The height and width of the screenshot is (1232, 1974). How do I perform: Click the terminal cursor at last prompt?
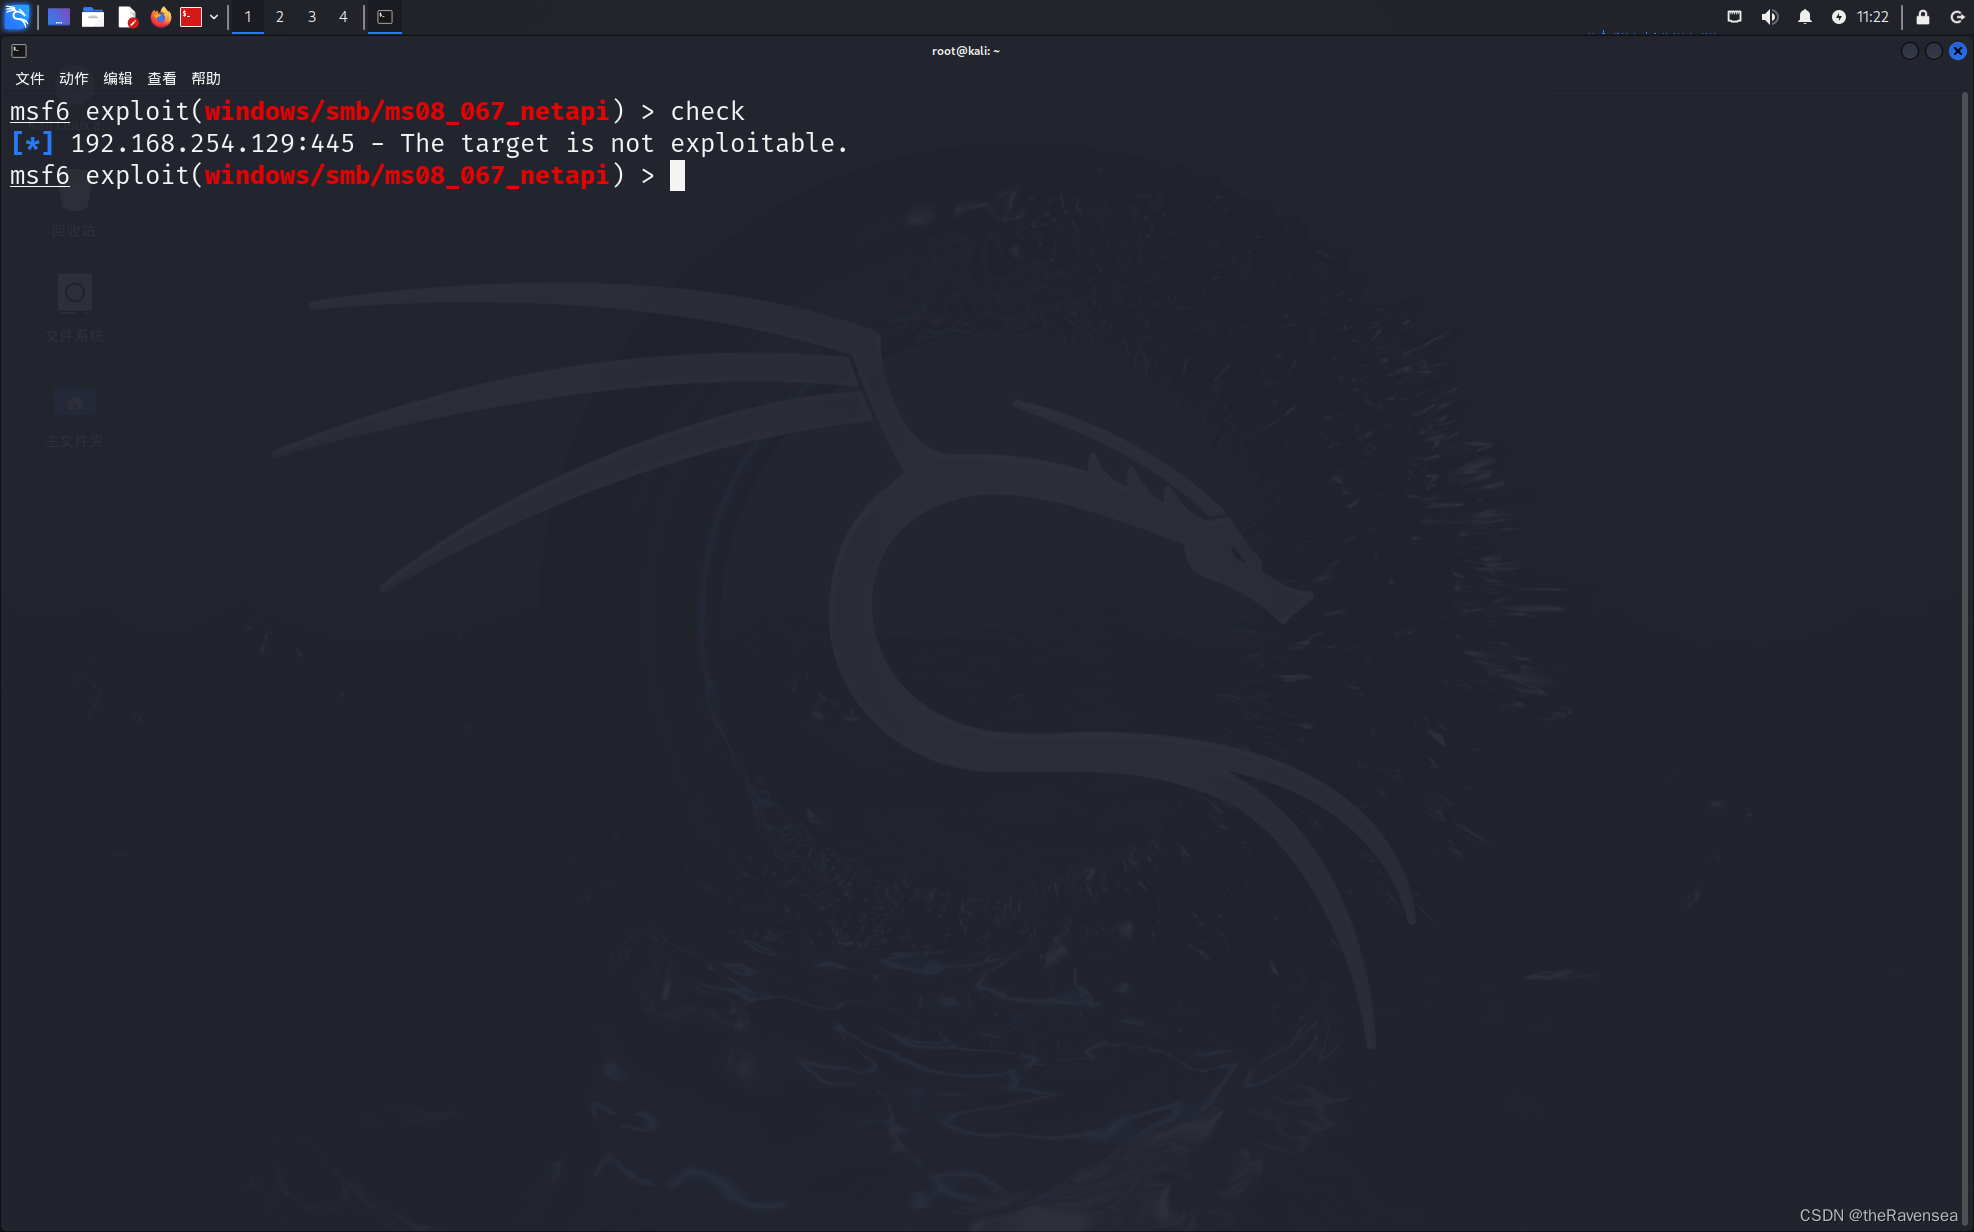(677, 176)
